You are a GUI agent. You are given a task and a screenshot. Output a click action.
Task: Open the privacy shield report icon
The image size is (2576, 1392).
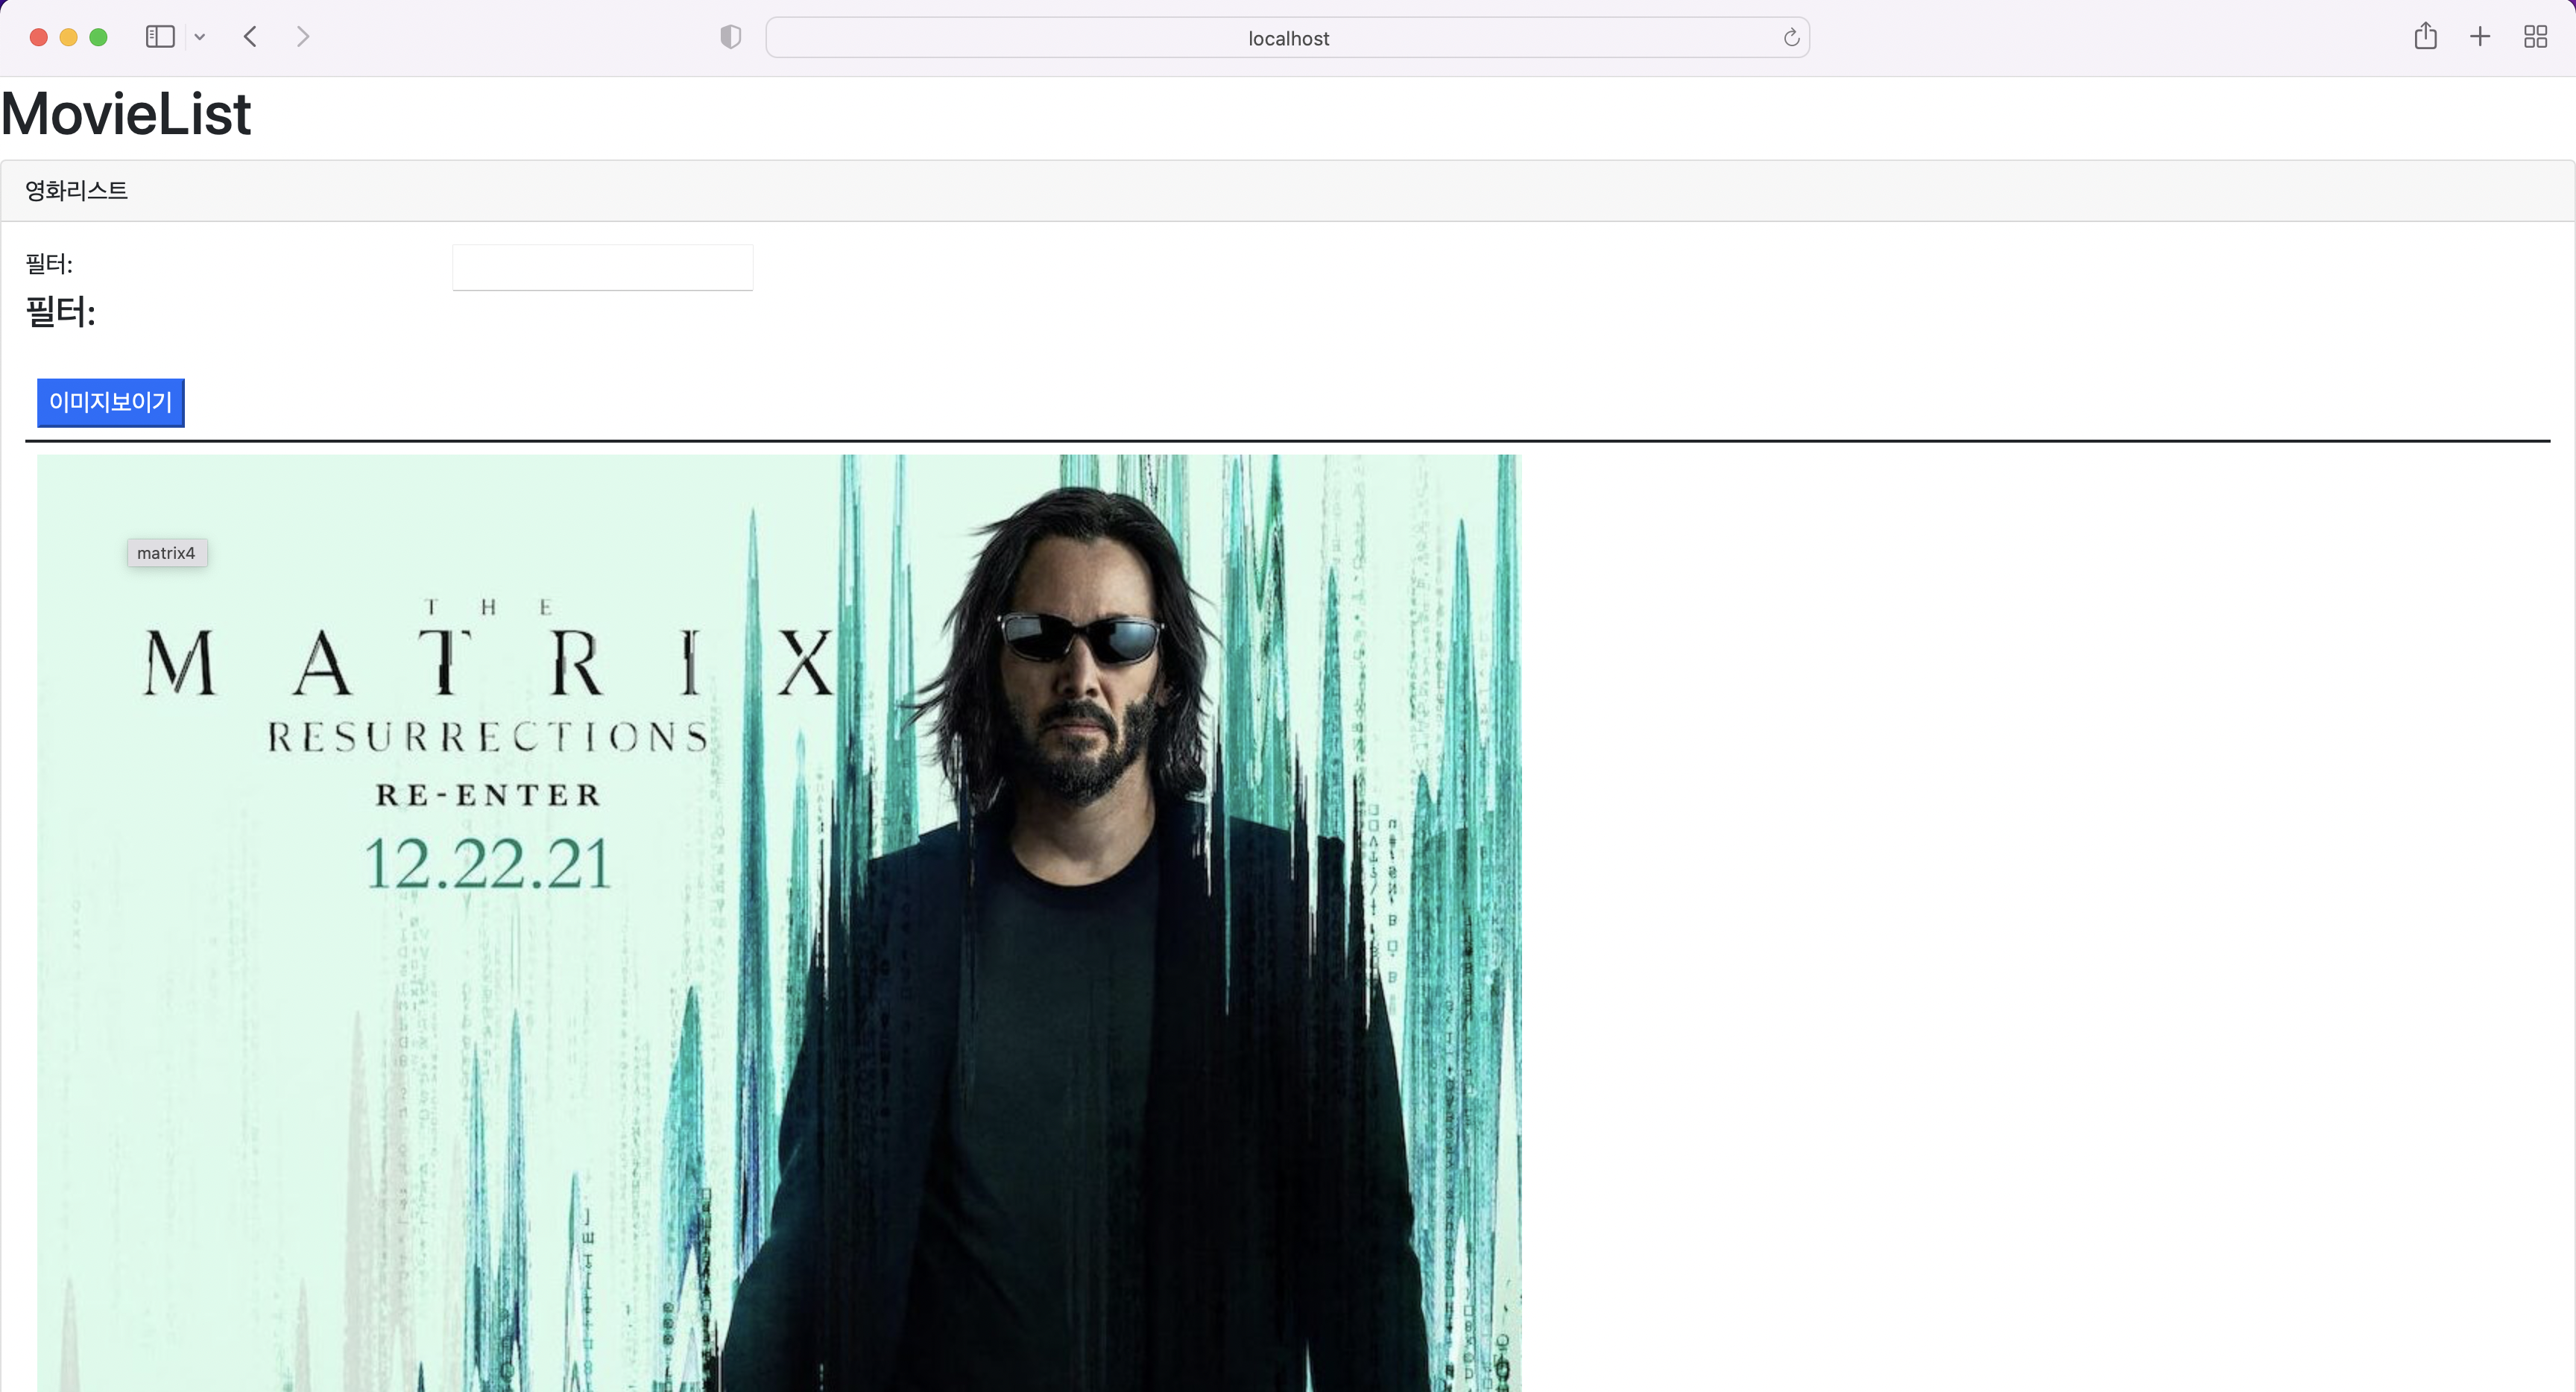(731, 37)
